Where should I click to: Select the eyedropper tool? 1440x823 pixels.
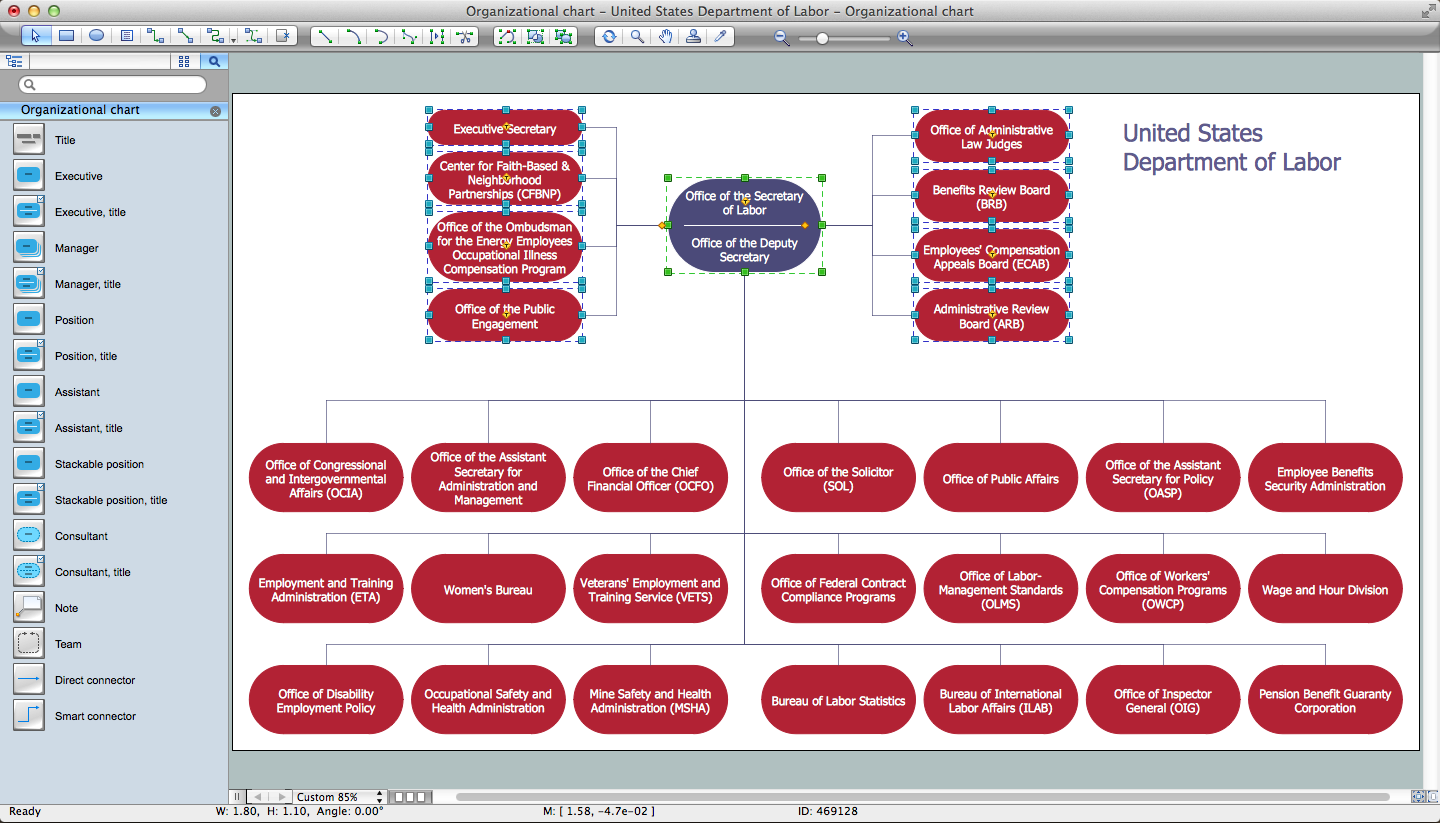tap(721, 36)
